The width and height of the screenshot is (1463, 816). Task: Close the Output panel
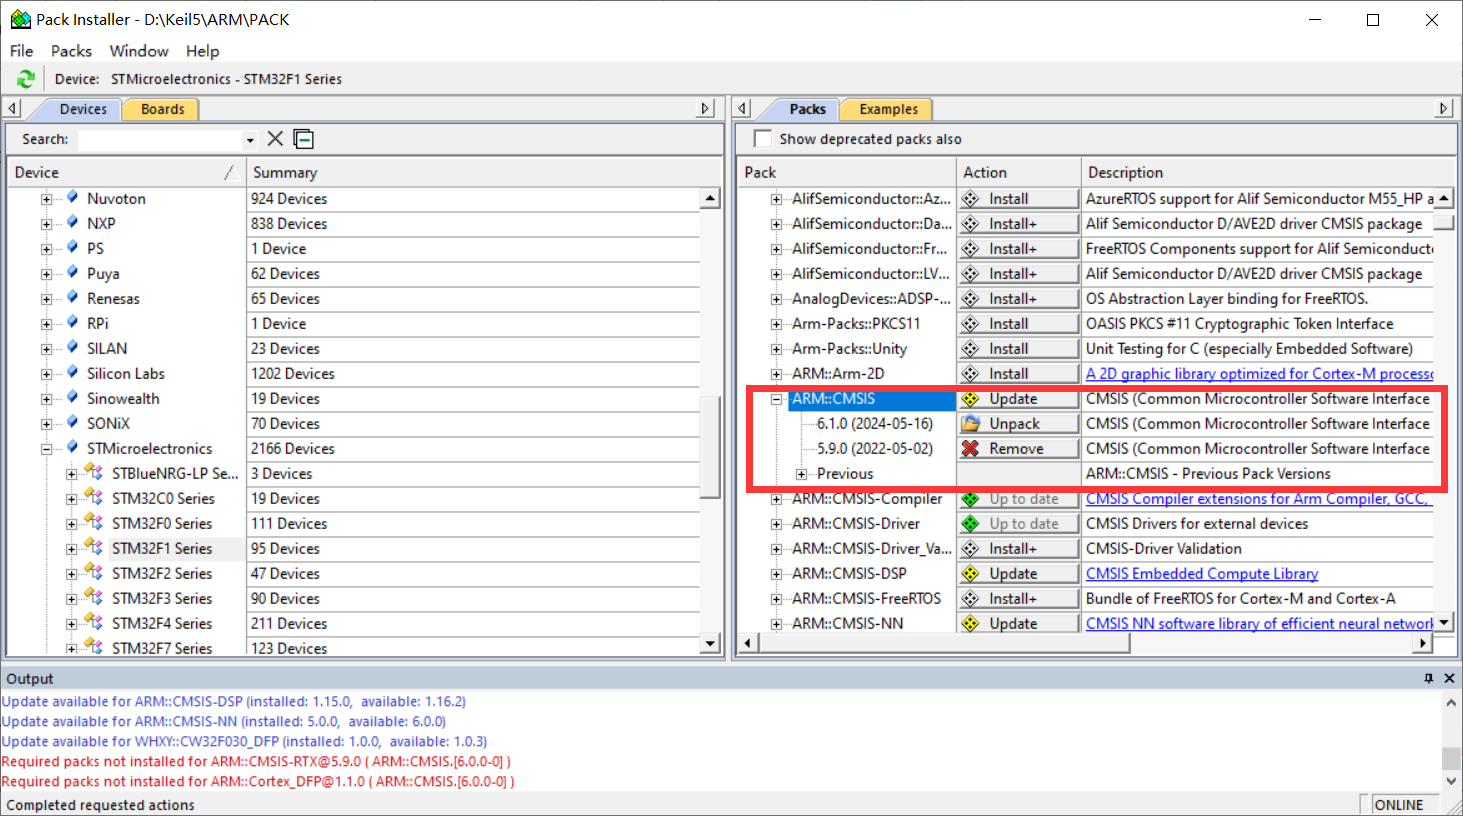1449,678
